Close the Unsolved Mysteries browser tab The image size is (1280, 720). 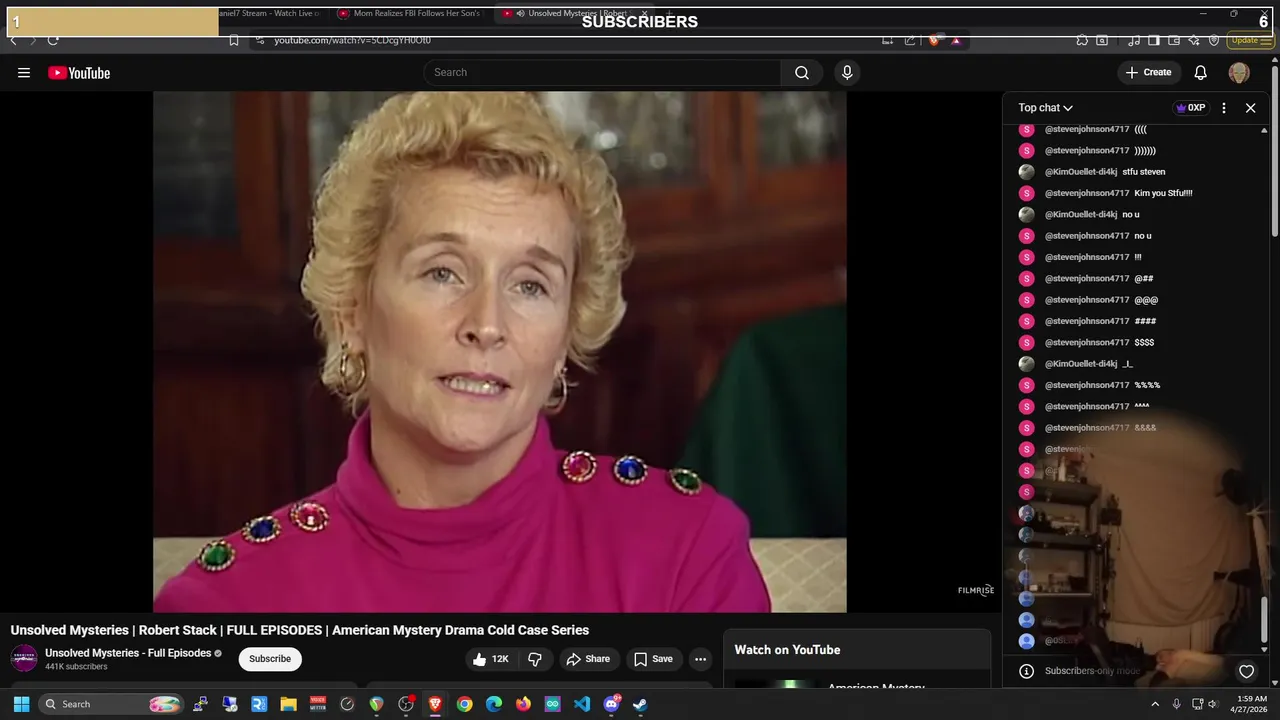644,14
